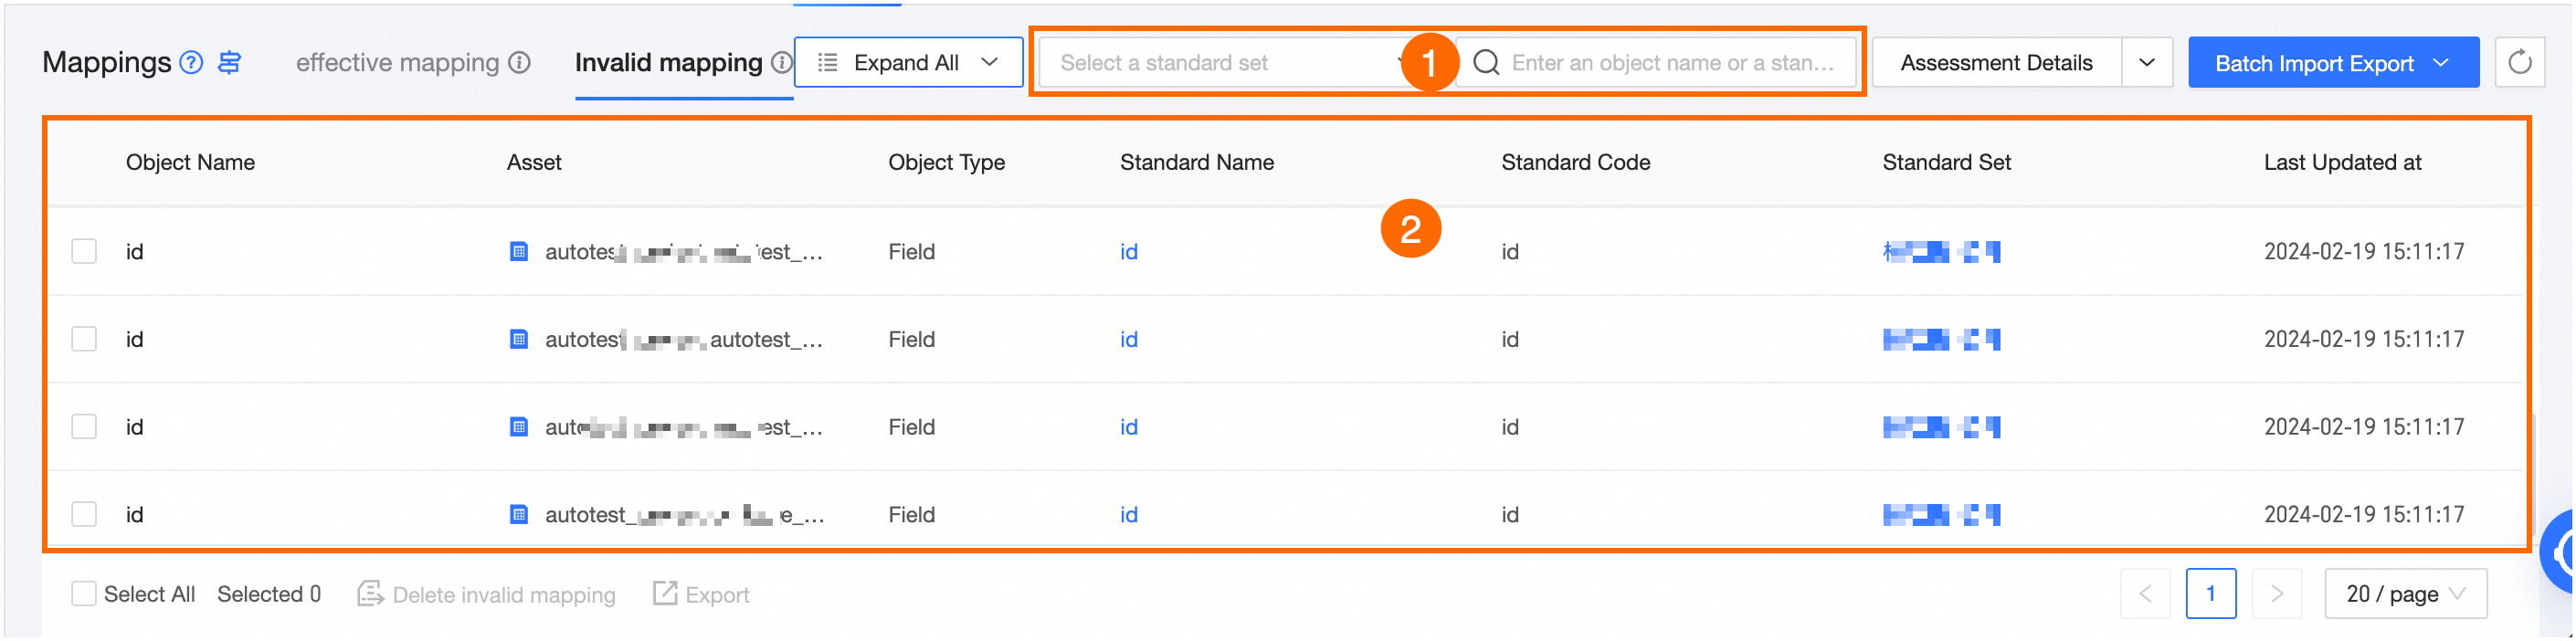Viewport: 2576px width, 641px height.
Task: Select the Invalid mapping tab
Action: (x=668, y=62)
